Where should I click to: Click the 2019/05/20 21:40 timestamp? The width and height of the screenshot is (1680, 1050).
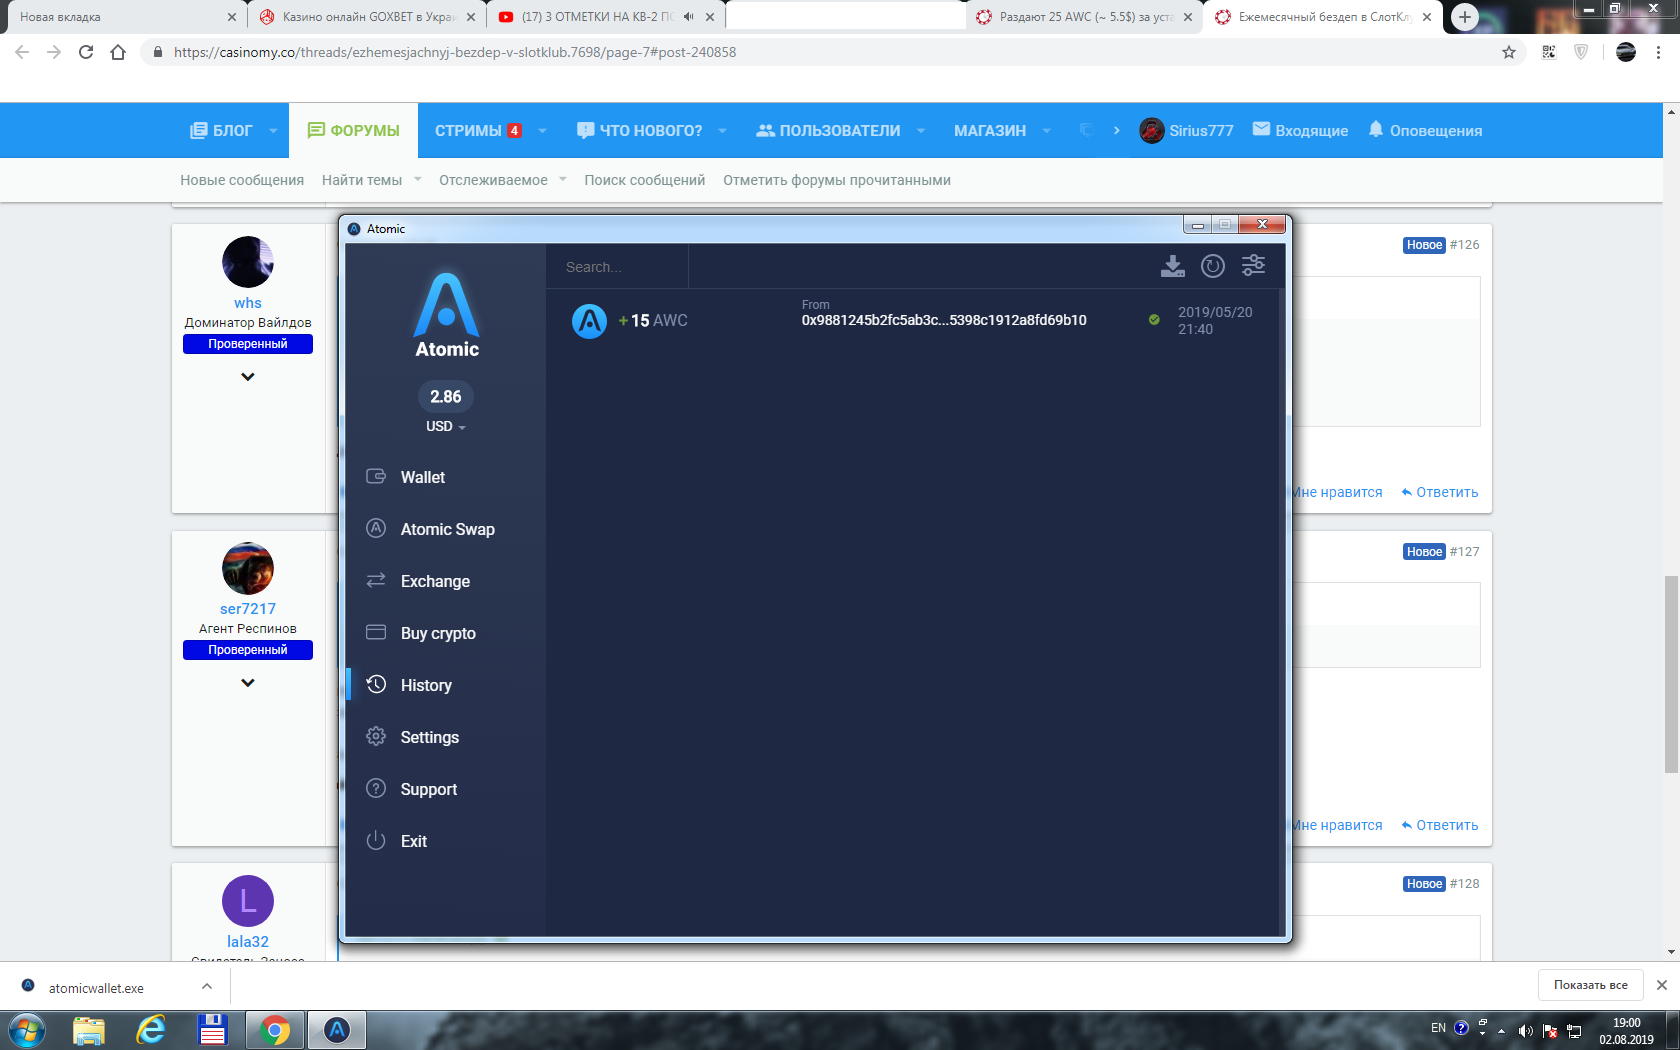(1215, 320)
